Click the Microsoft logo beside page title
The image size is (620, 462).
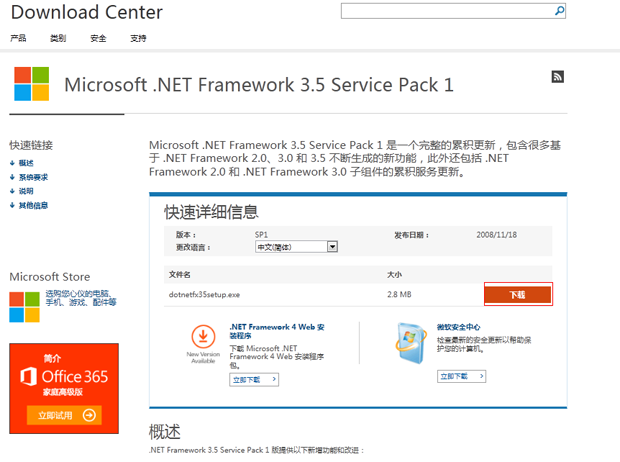[31, 84]
